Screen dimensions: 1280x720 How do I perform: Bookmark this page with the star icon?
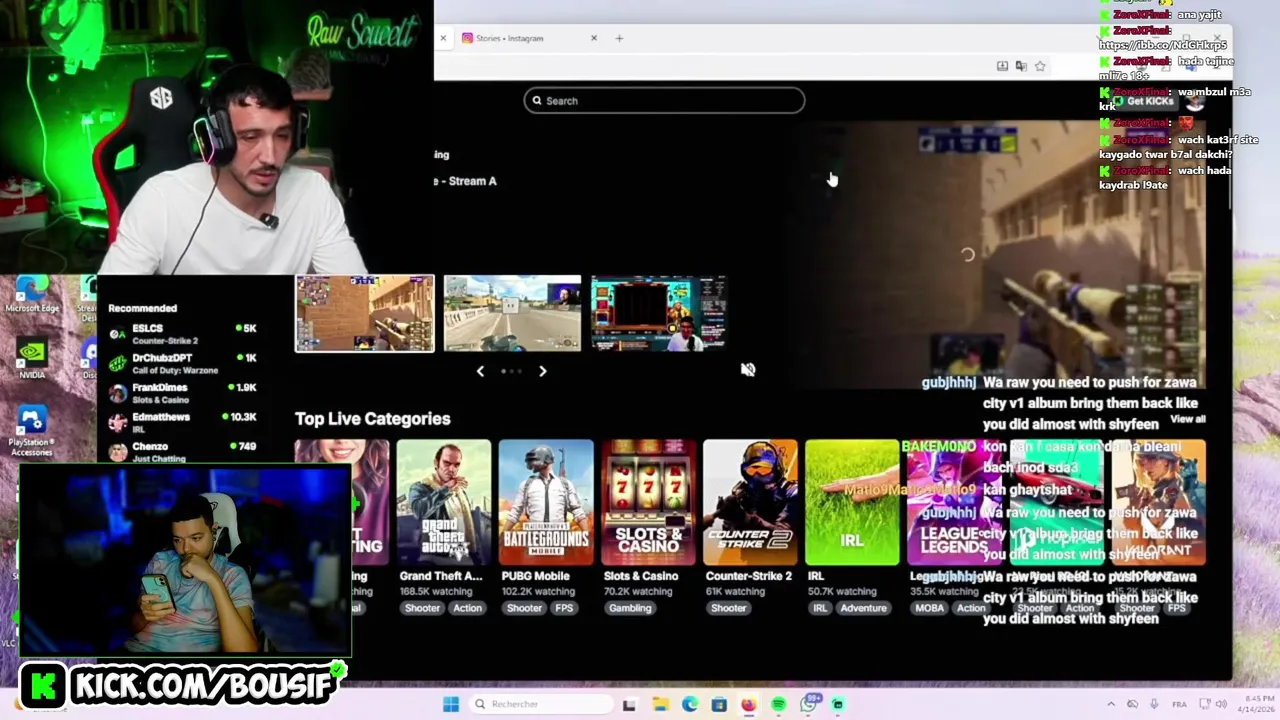(x=1040, y=66)
